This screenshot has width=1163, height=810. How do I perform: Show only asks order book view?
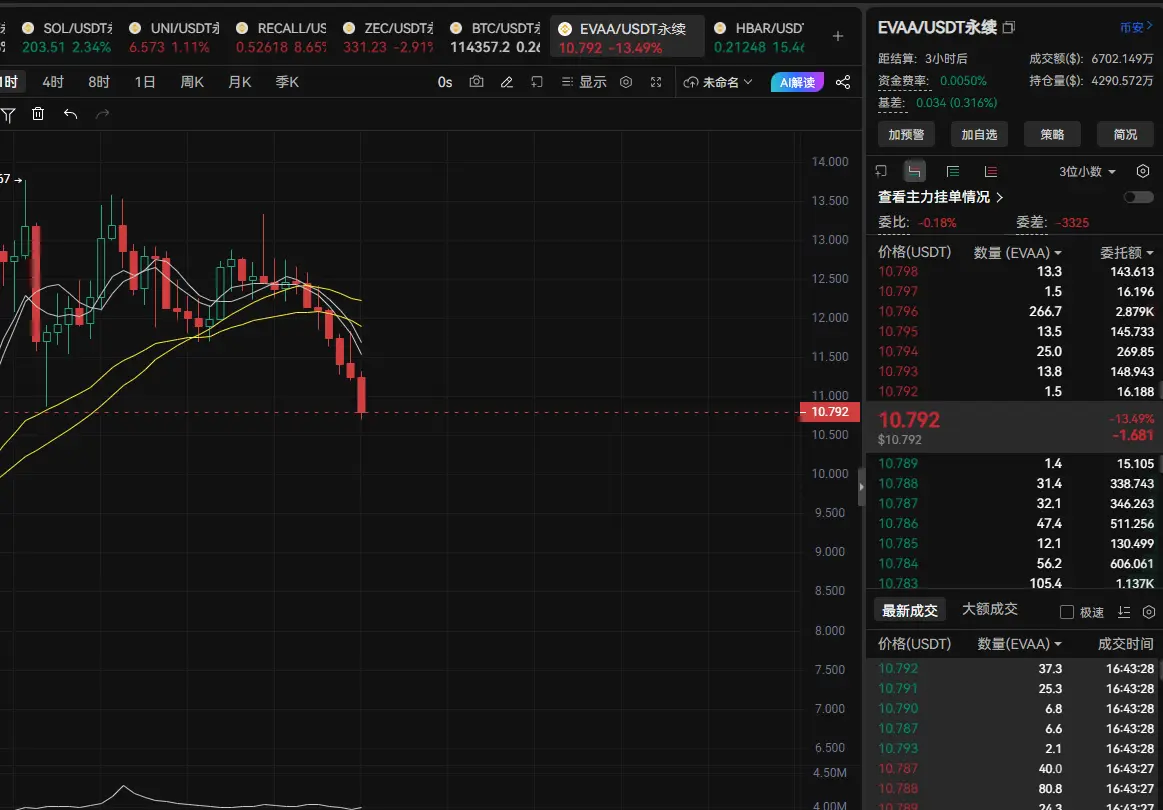point(990,171)
